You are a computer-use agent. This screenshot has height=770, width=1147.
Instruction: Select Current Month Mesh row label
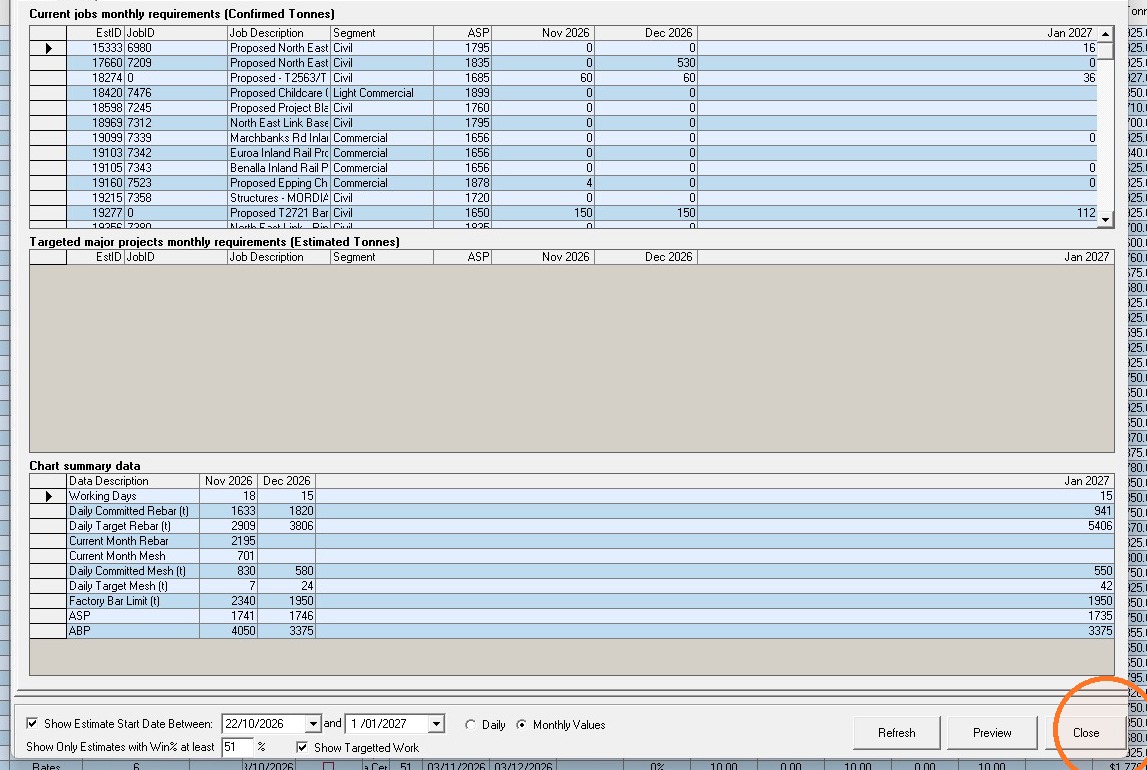click(x=133, y=556)
